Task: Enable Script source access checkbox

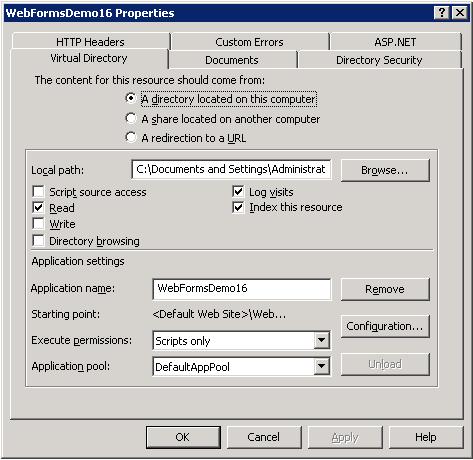Action: (38, 192)
